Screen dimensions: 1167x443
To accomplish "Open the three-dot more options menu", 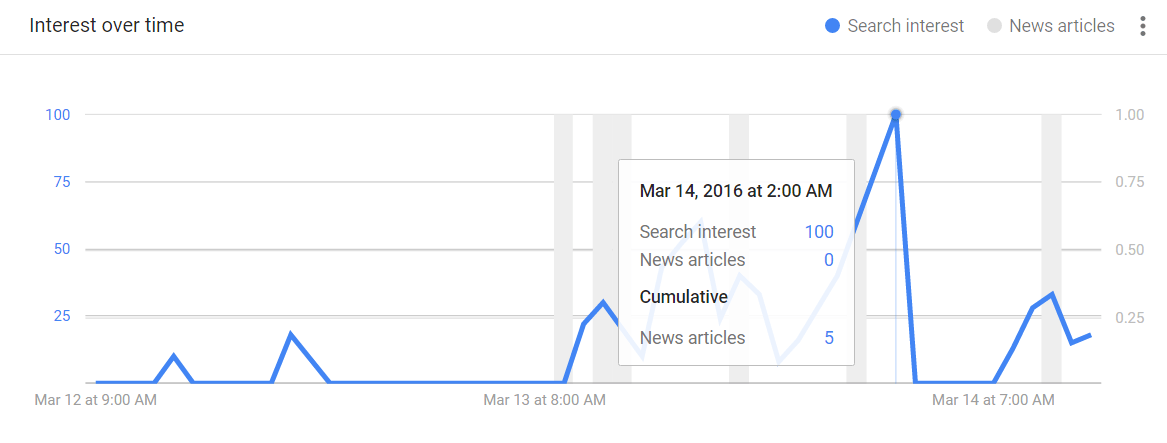I will 1143,26.
